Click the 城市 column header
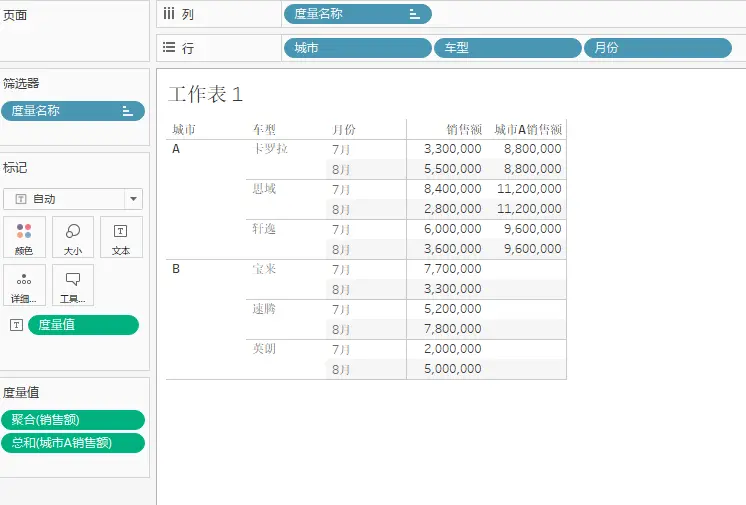Screen dimensions: 746x505 click(184, 129)
